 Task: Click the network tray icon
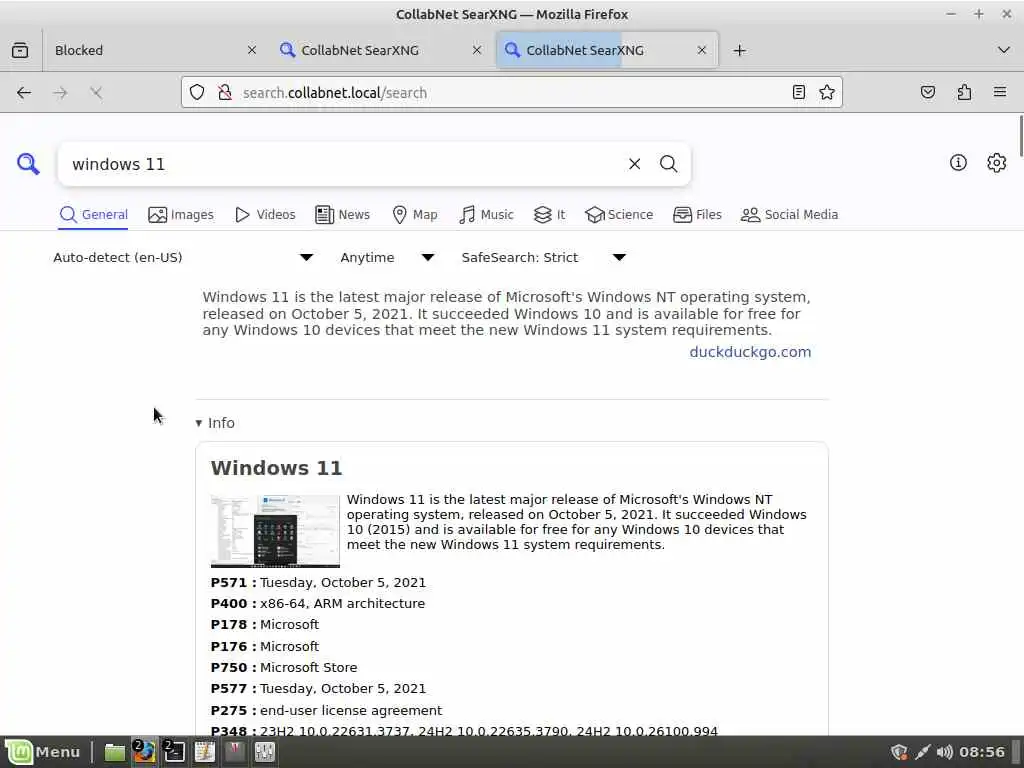click(x=922, y=752)
